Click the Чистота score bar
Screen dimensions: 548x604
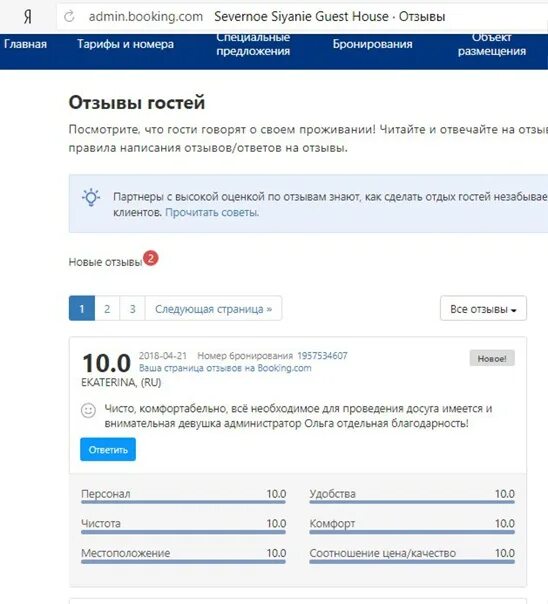point(183,532)
